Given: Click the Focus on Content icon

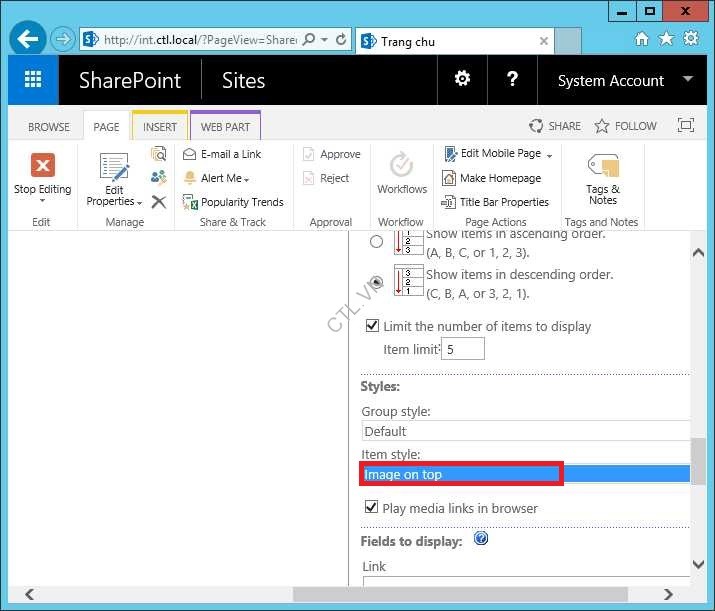Looking at the screenshot, I should [x=685, y=126].
